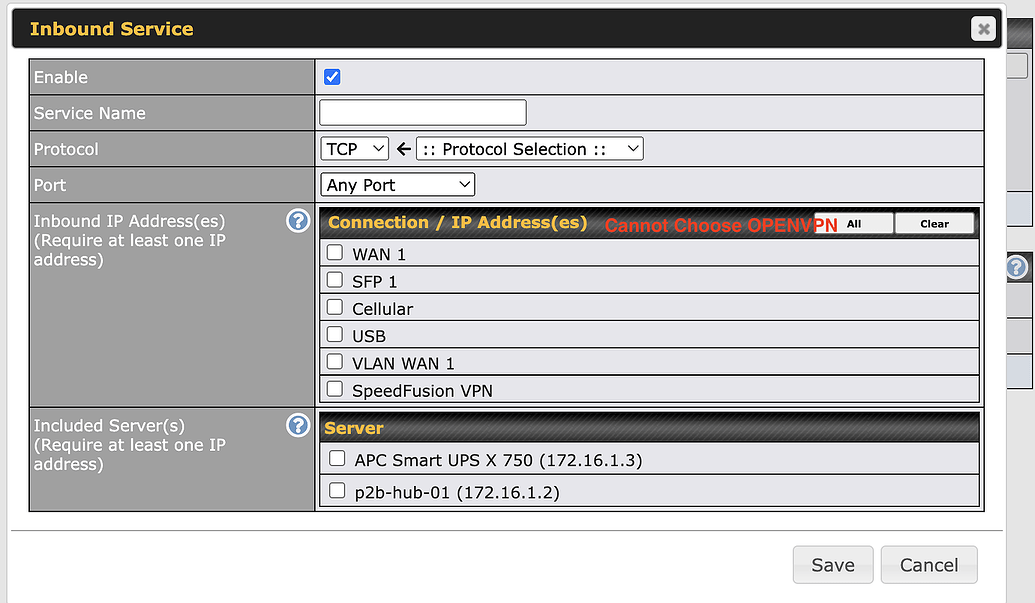The height and width of the screenshot is (603, 1035).
Task: Click the APC Smart UPS X 750 label
Action: tap(498, 460)
